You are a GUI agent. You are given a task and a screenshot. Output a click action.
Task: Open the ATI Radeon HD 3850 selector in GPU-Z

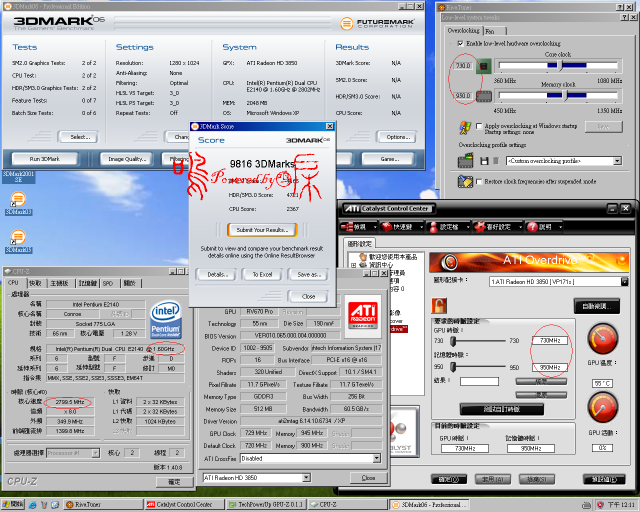(x=306, y=478)
